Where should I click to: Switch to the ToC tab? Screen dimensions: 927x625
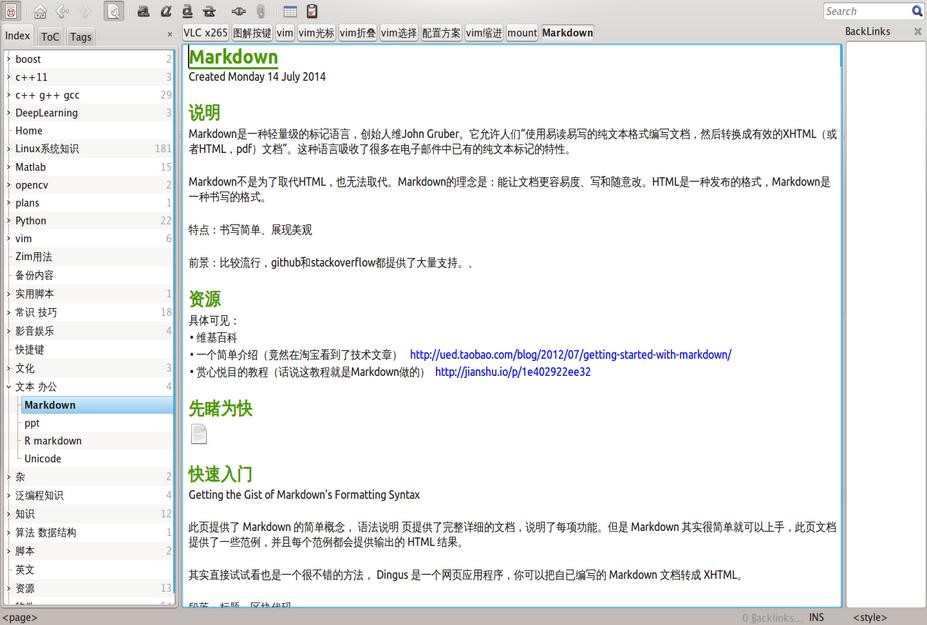(50, 37)
